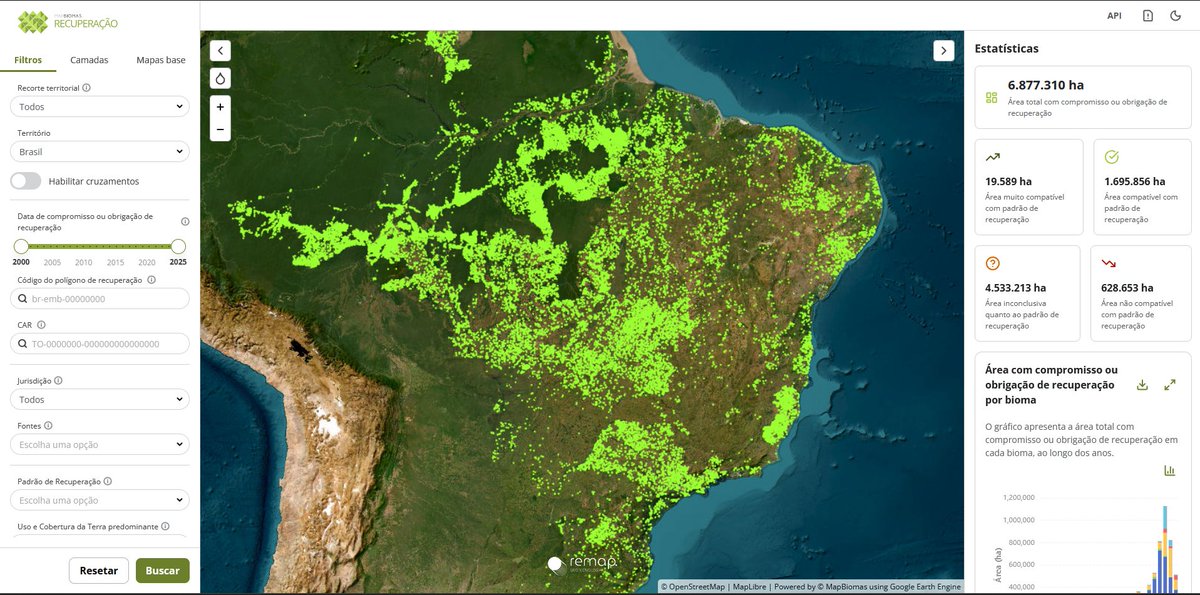The height and width of the screenshot is (595, 1200).
Task: Click the 1.695.856 ha value
Action: click(1135, 182)
